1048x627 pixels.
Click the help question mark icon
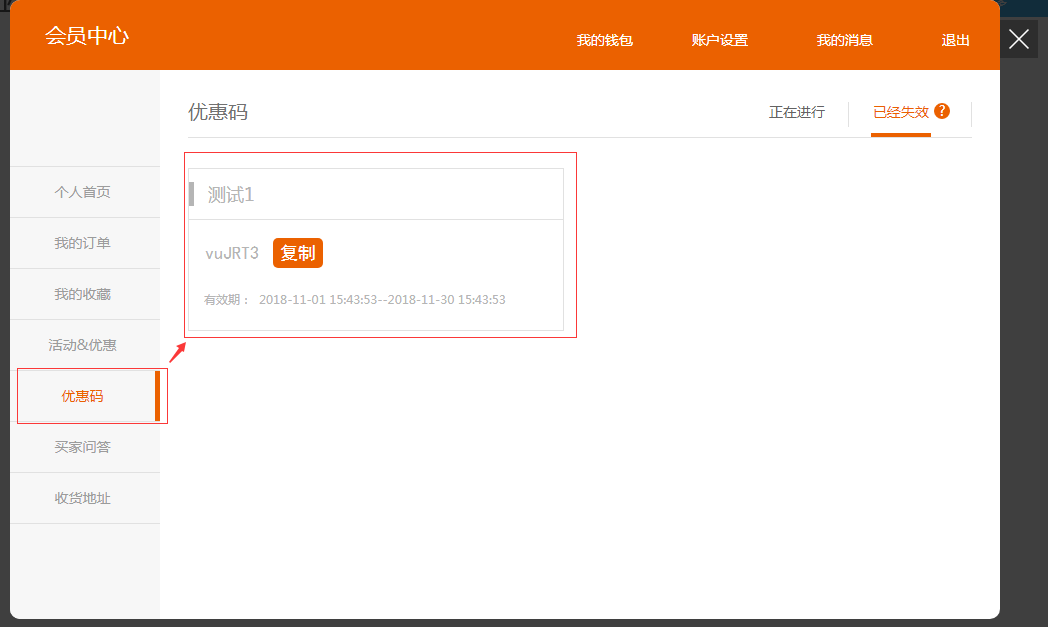[x=942, y=111]
